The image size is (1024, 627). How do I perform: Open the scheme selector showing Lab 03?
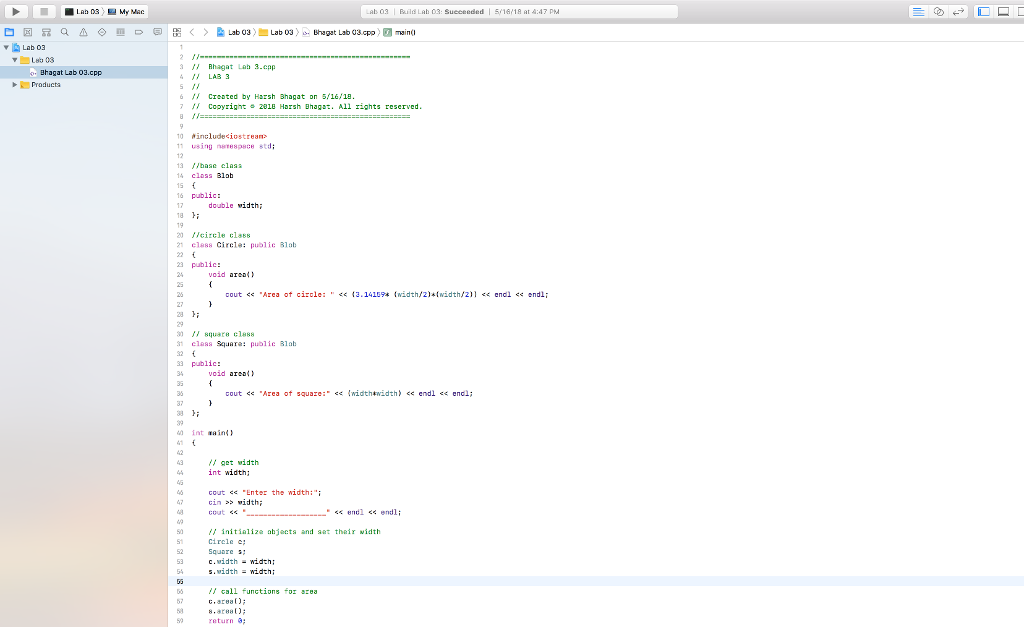point(83,11)
